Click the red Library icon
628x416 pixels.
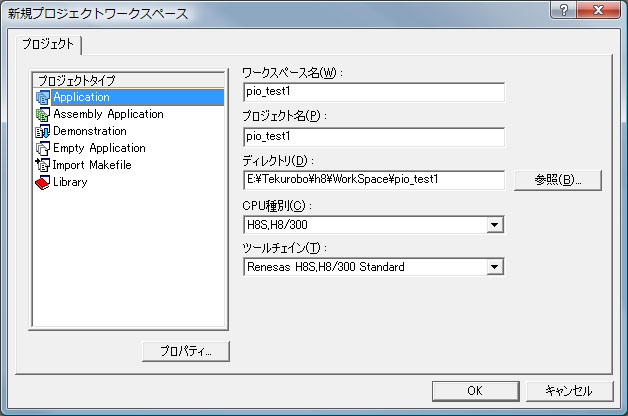point(43,183)
